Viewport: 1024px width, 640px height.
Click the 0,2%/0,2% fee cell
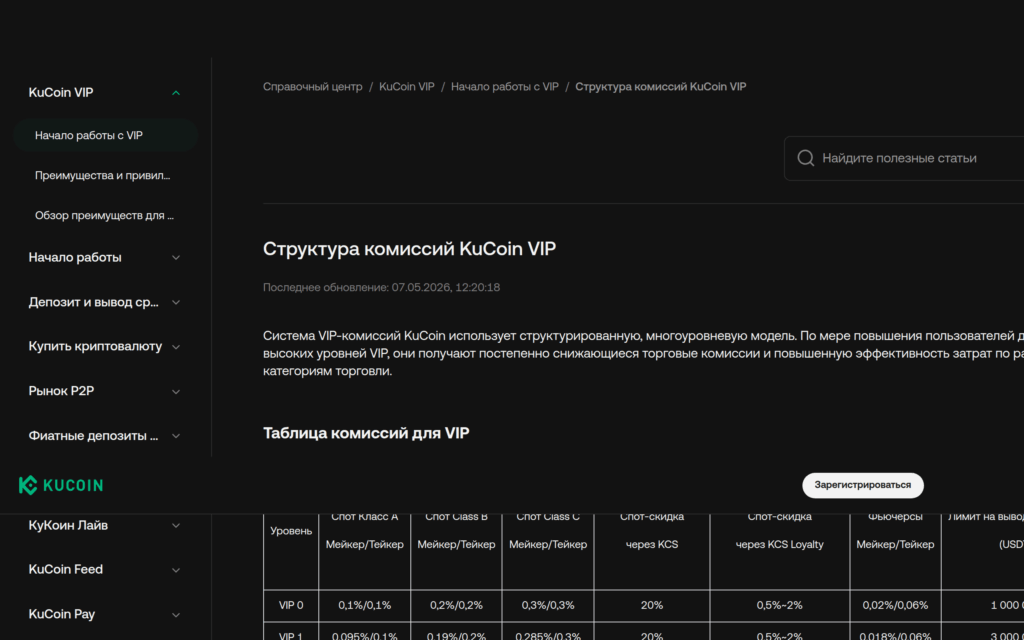[x=456, y=605]
